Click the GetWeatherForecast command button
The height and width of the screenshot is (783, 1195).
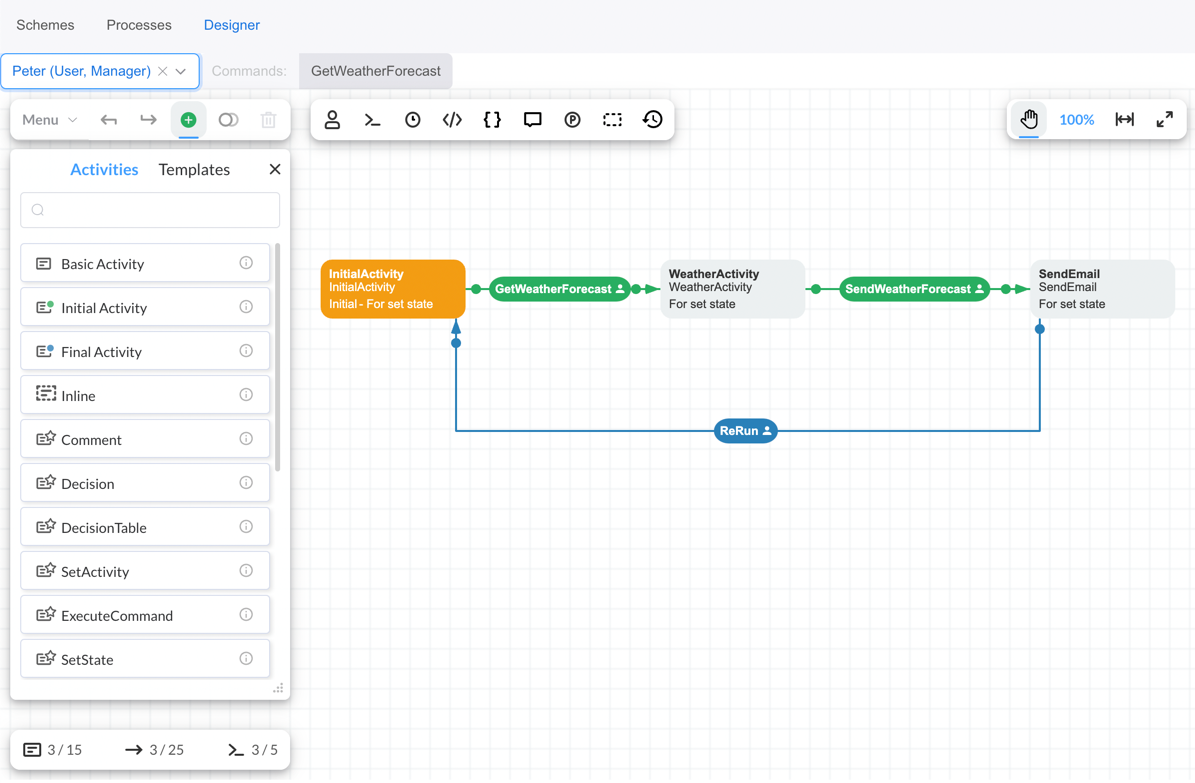(376, 71)
